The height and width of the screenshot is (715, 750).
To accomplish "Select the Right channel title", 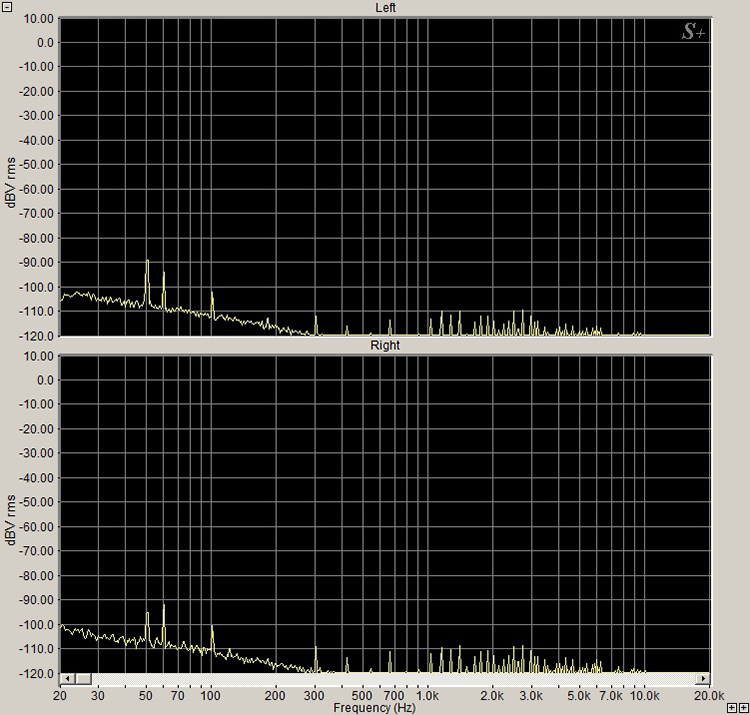I will coord(385,345).
